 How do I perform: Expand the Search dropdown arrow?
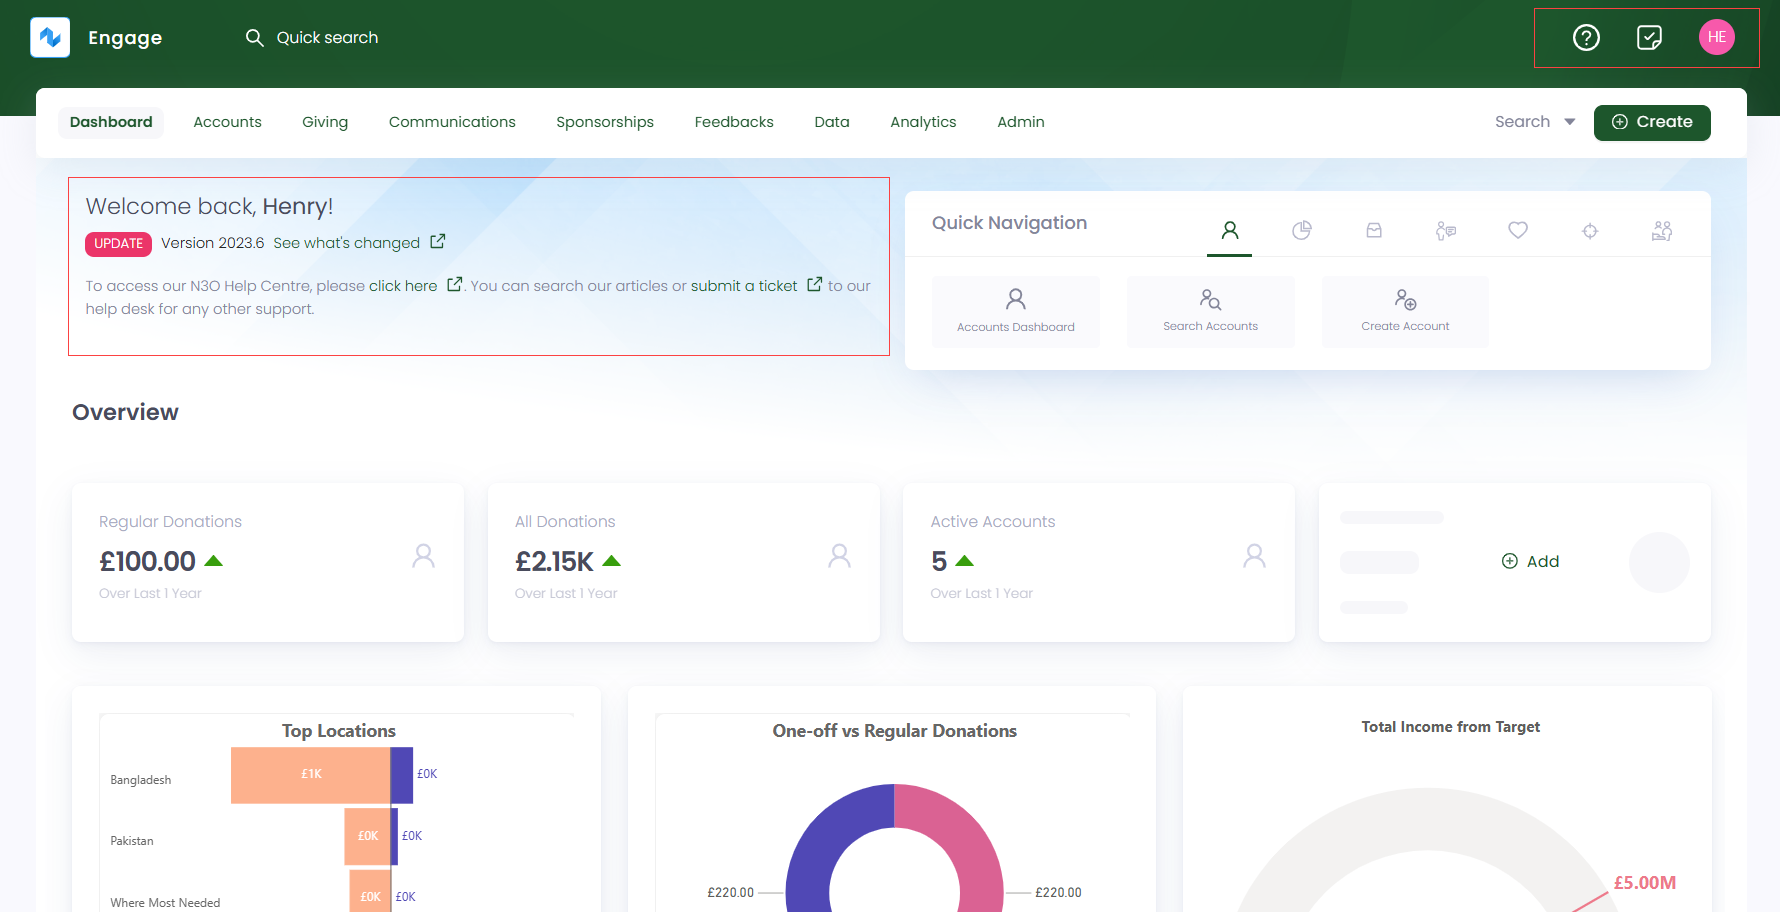tap(1570, 122)
